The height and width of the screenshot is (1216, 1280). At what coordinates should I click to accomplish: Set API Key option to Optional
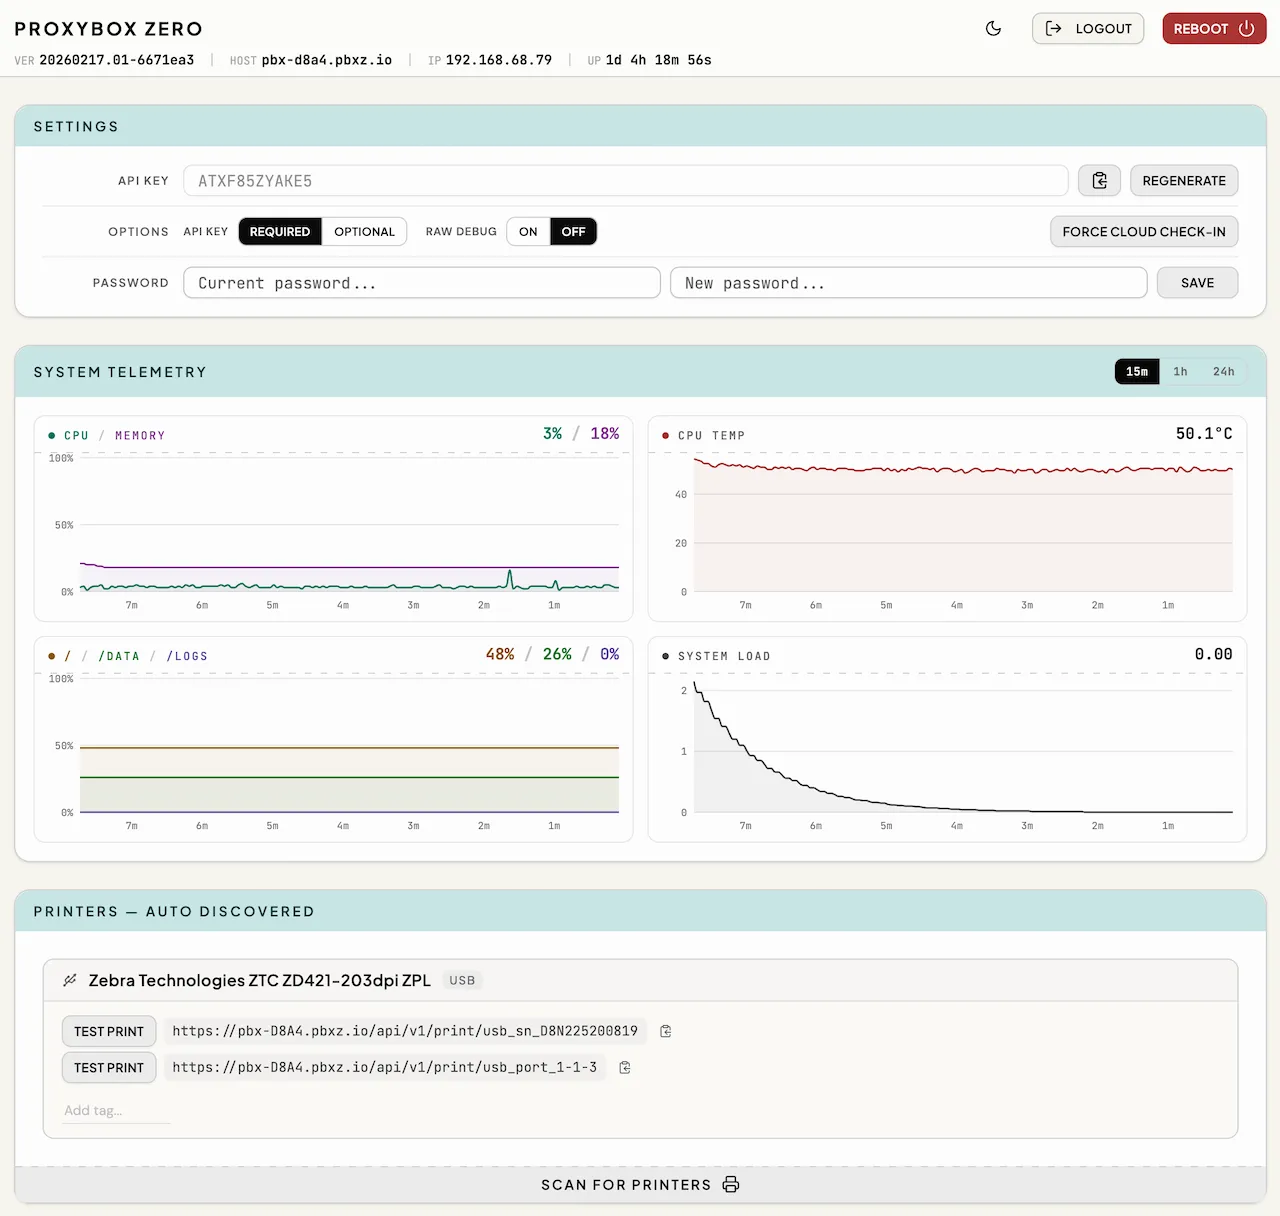pos(364,231)
